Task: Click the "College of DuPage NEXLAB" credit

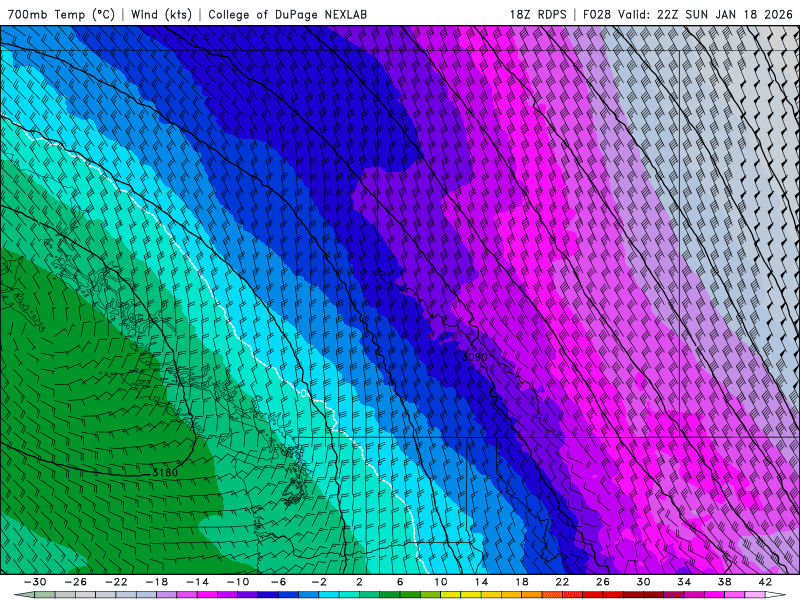Action: coord(287,14)
